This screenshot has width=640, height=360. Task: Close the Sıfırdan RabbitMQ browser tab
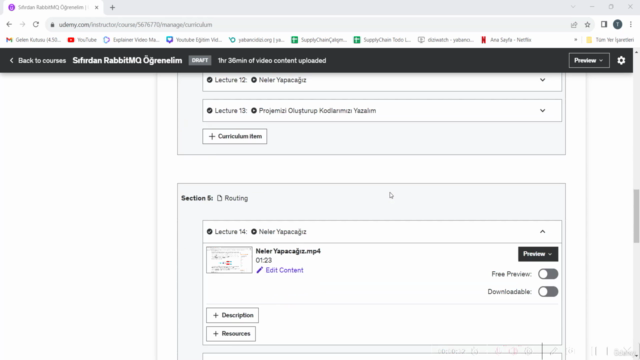pyautogui.click(x=97, y=7)
